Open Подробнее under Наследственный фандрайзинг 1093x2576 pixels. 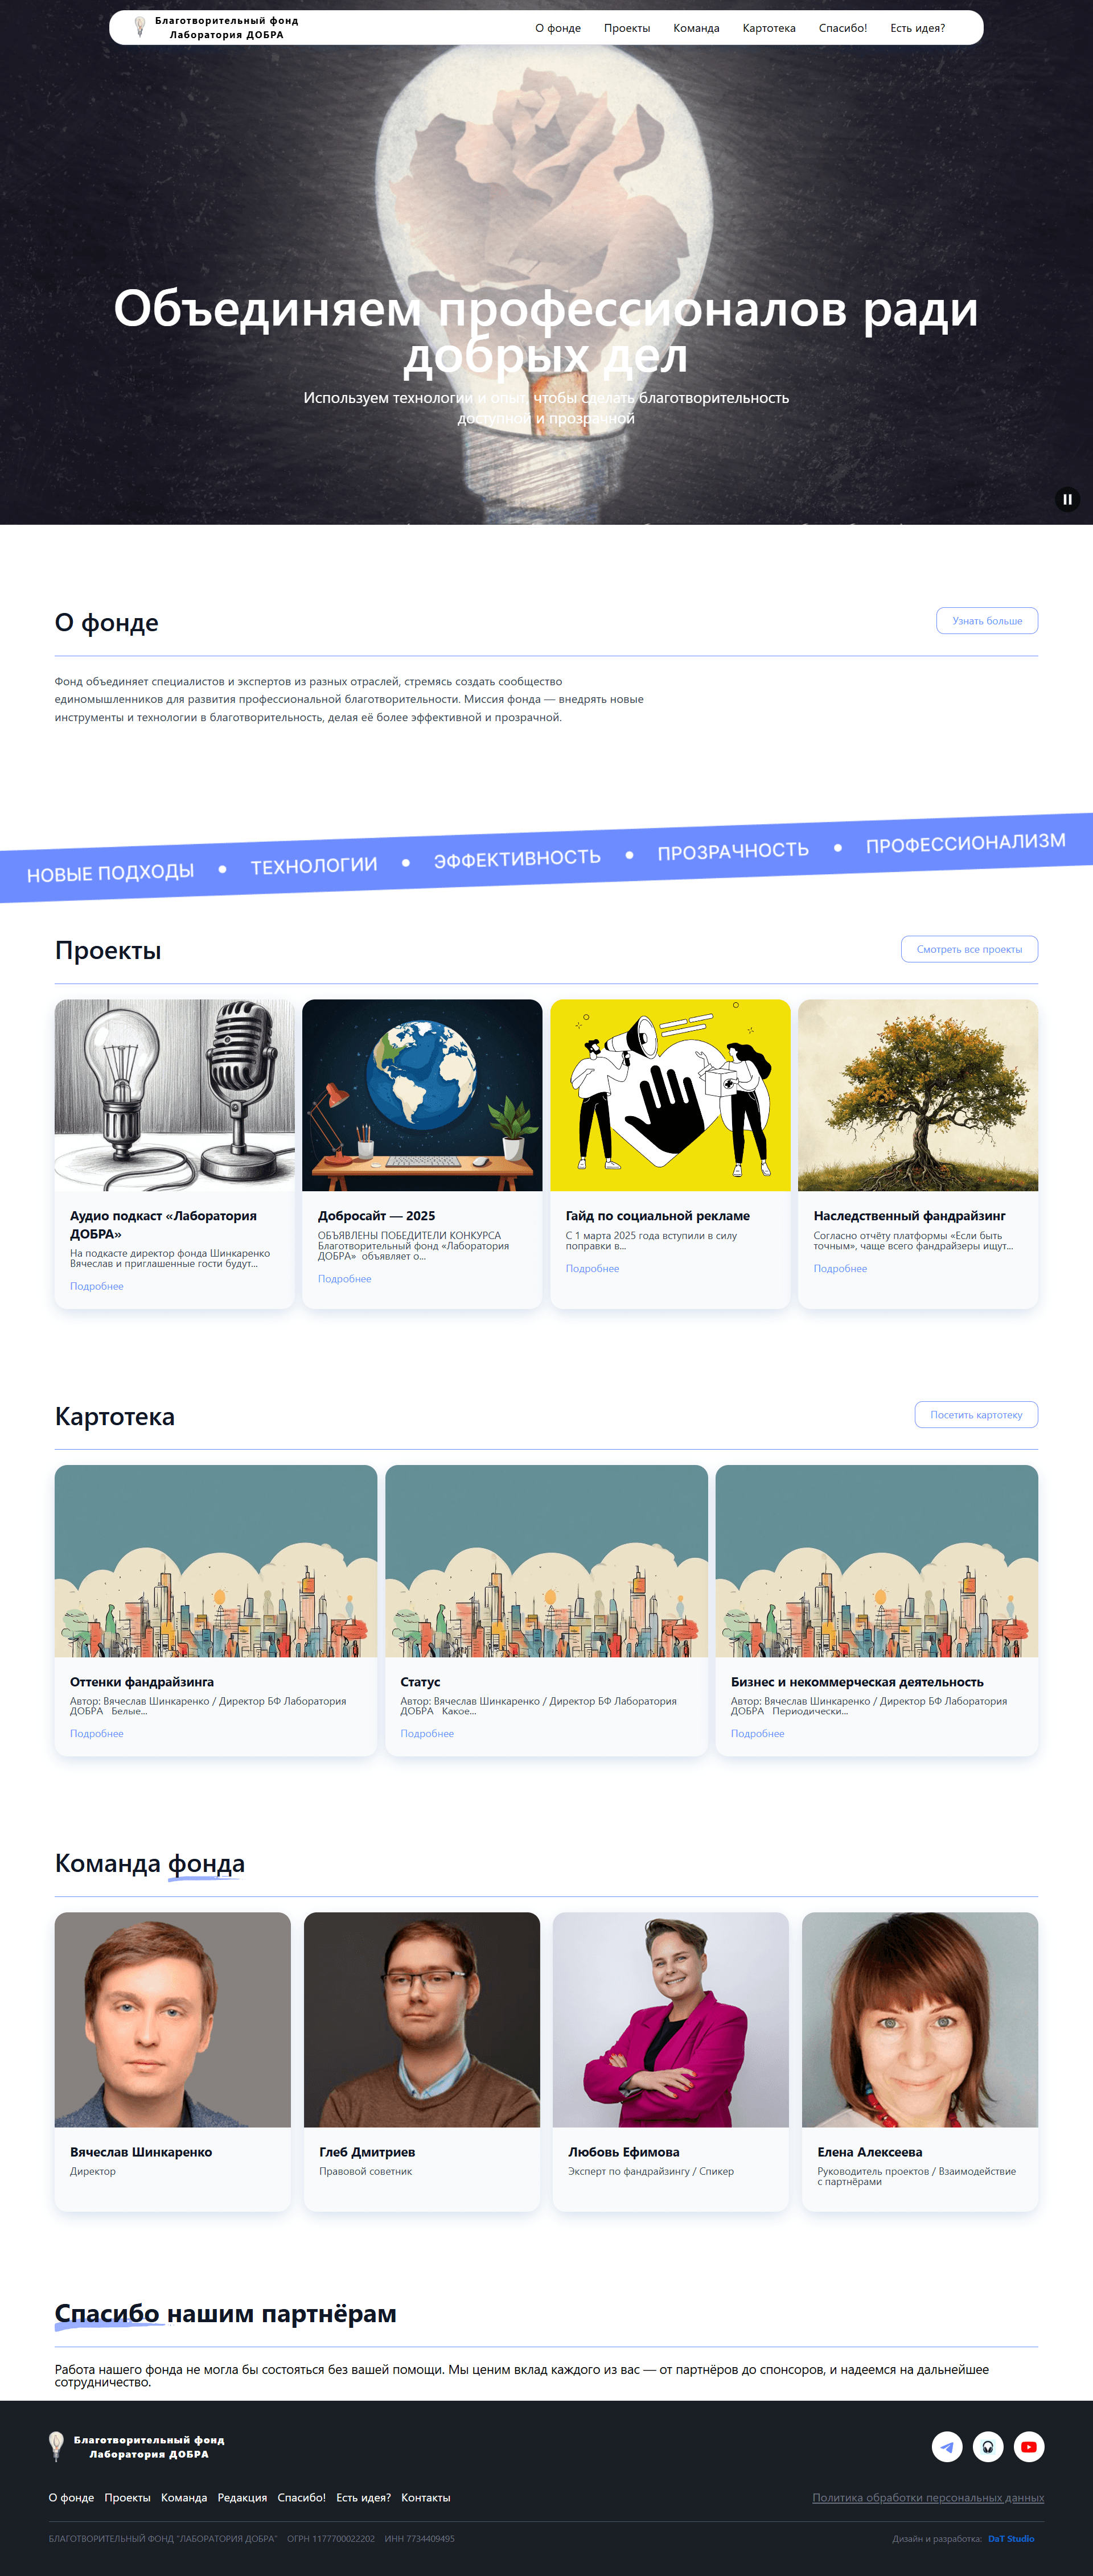(839, 1268)
